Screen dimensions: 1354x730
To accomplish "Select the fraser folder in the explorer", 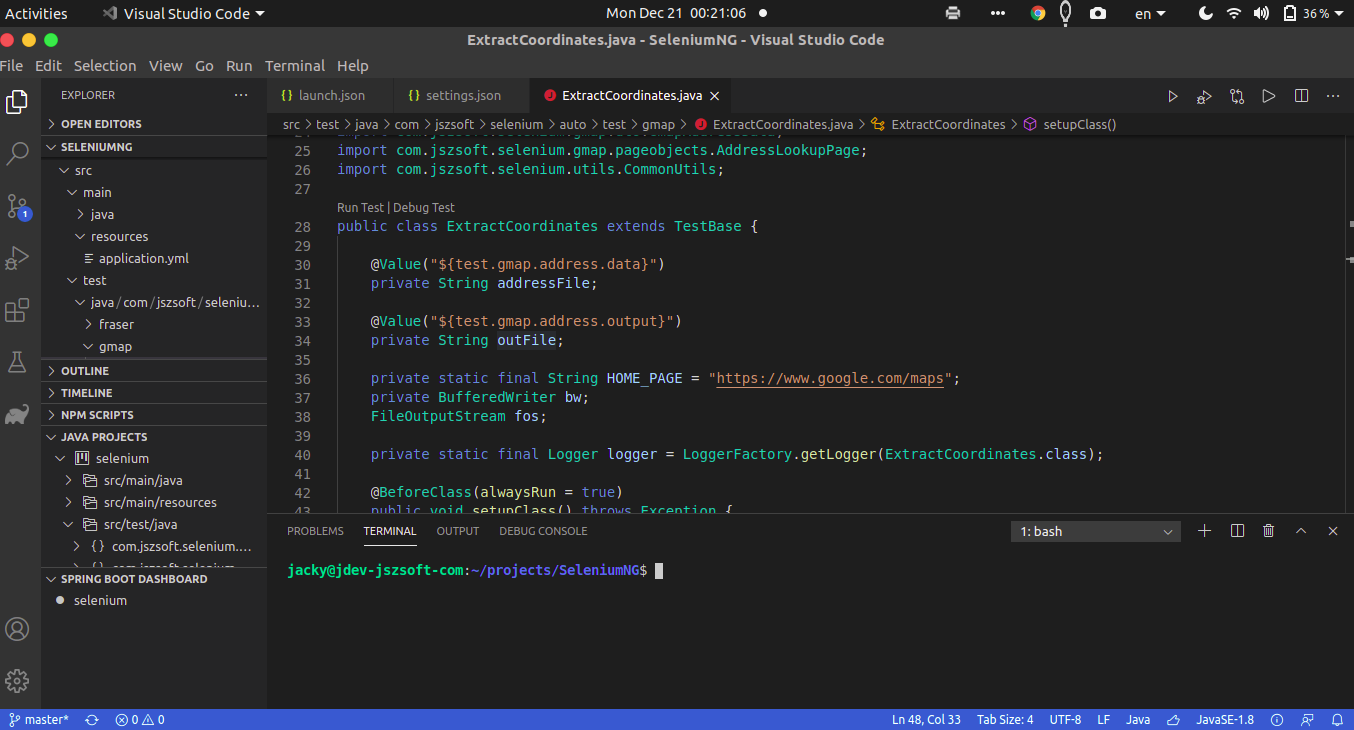I will tap(116, 324).
